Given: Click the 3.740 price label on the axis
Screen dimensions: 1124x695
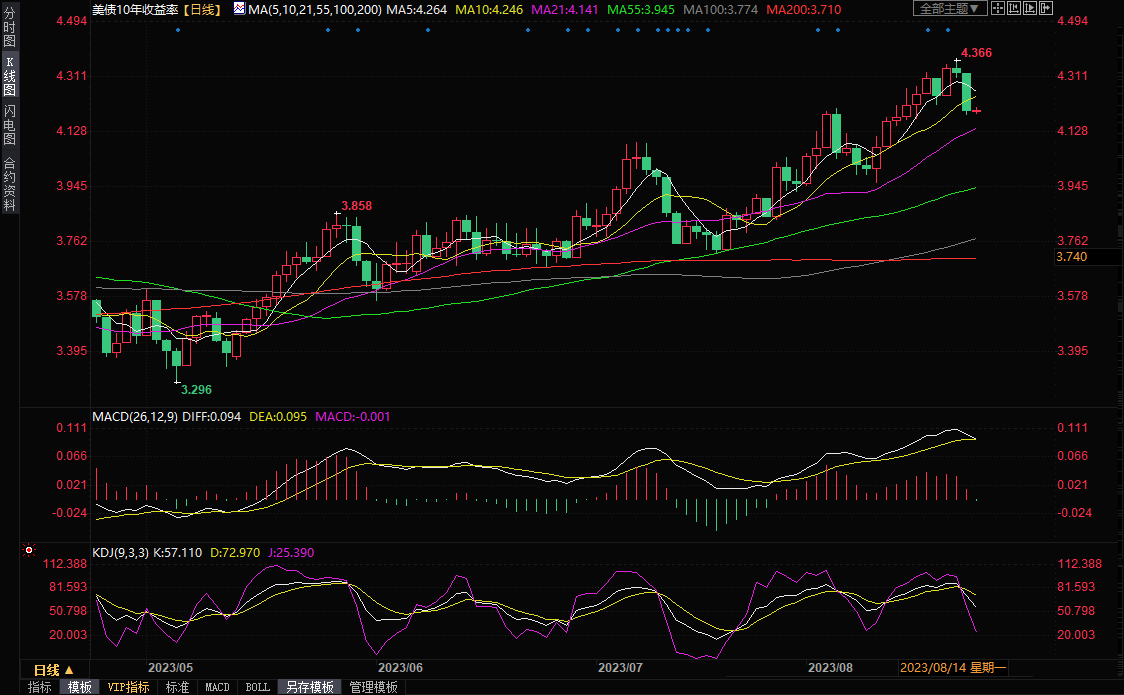Looking at the screenshot, I should click(1071, 258).
